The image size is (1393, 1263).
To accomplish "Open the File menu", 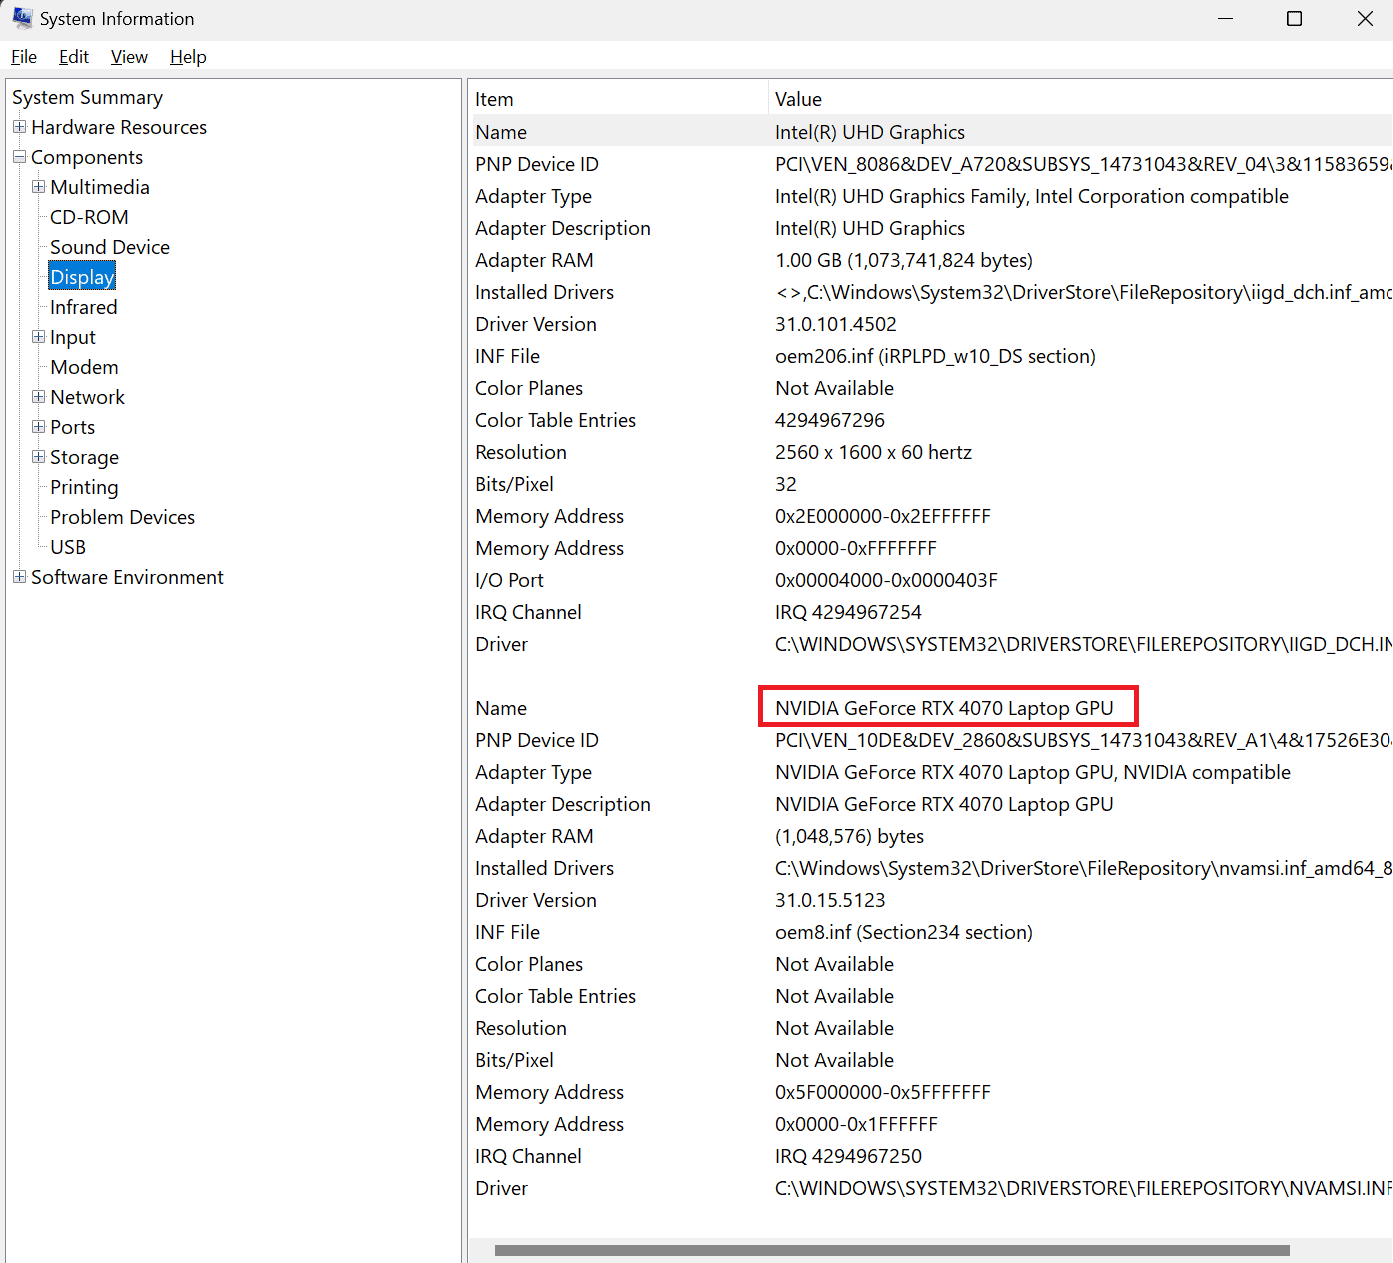I will pos(24,57).
